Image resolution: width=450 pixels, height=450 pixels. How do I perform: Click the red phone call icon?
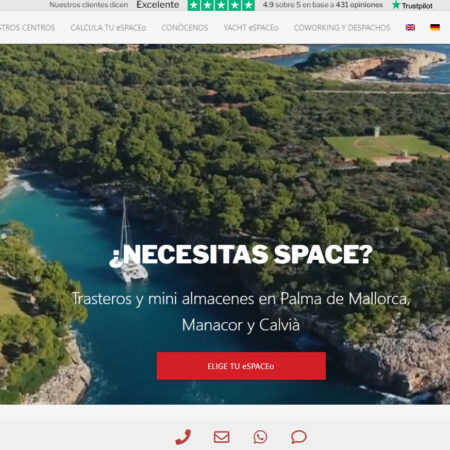click(183, 437)
